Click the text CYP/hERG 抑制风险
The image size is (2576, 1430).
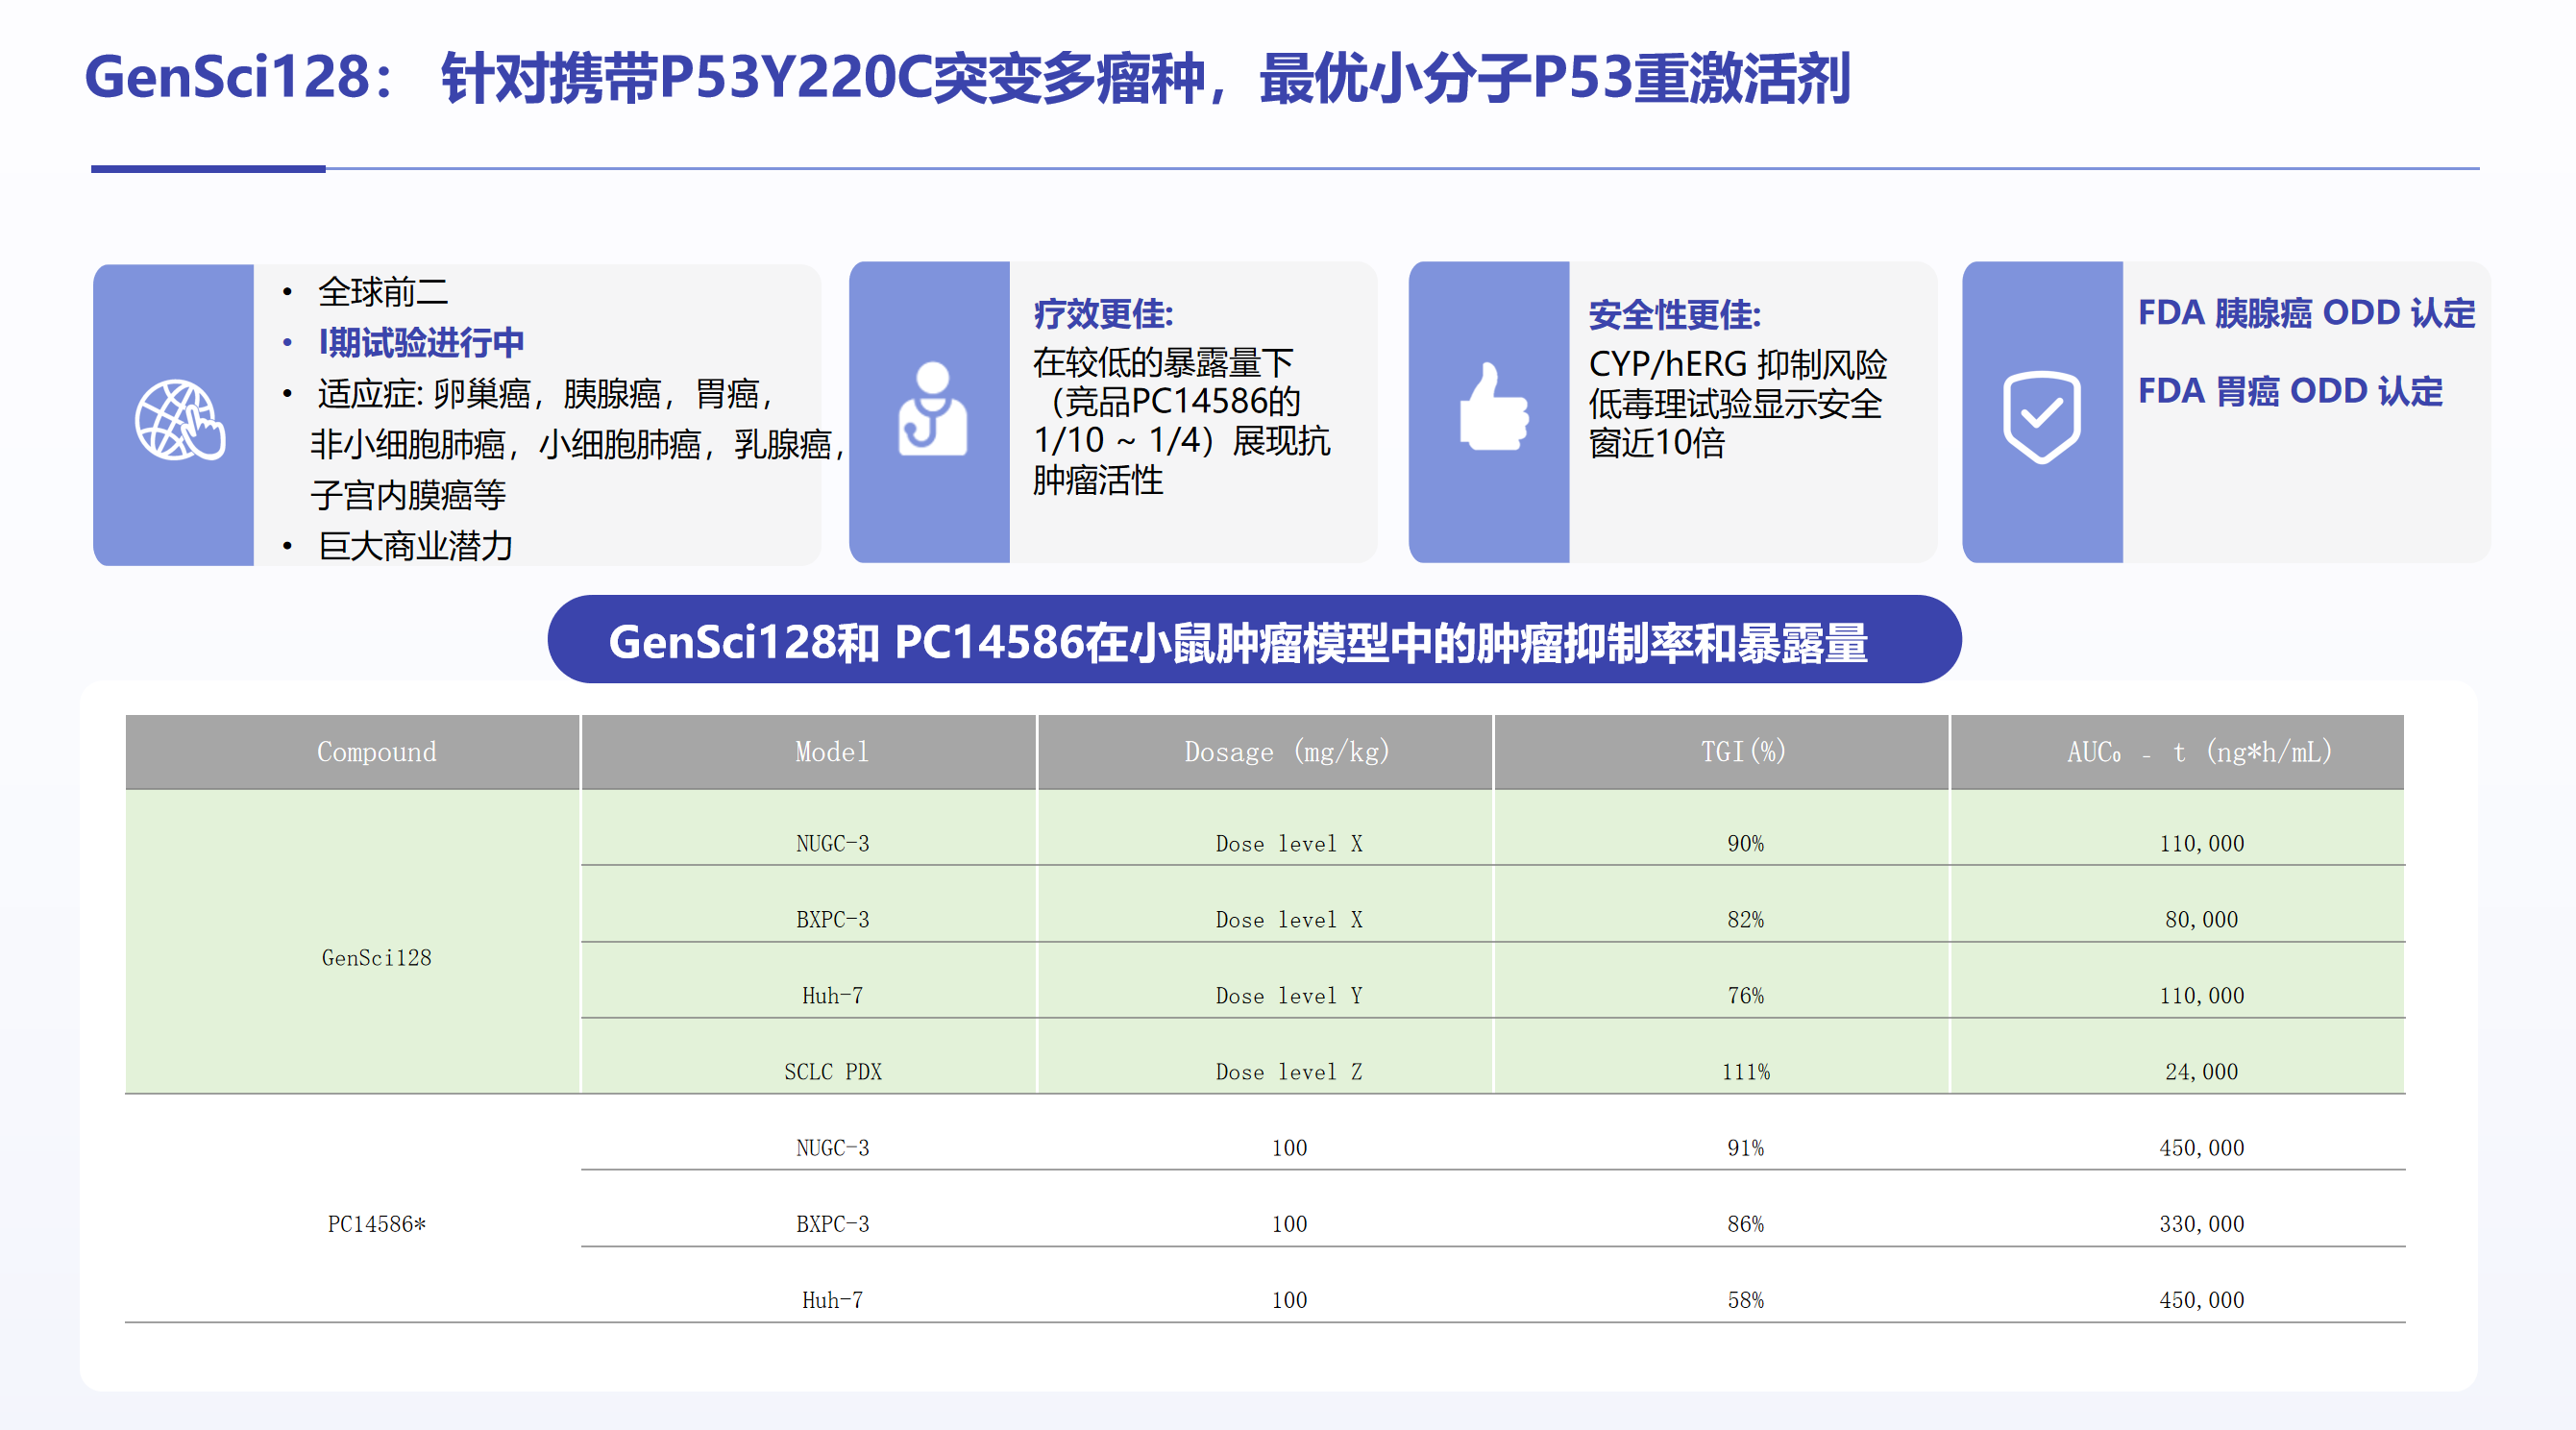click(1738, 364)
